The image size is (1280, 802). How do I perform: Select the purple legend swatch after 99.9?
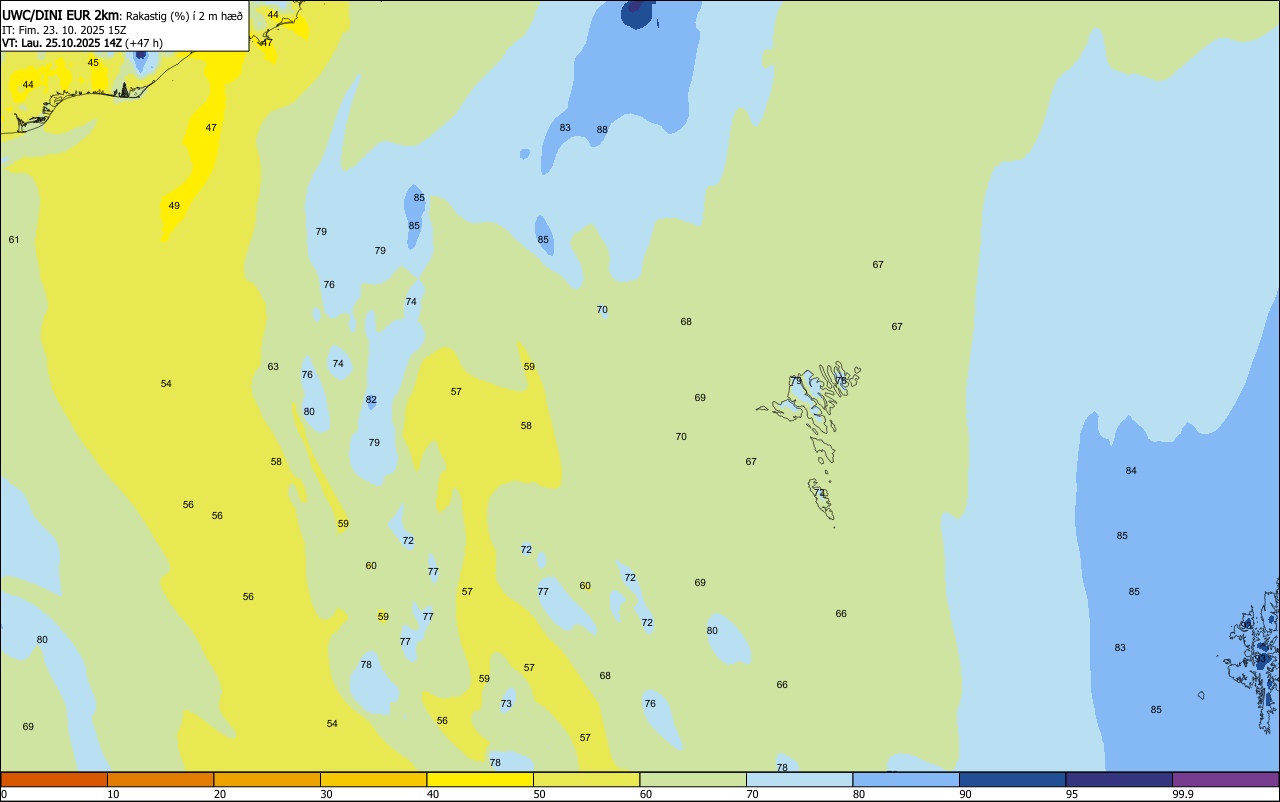point(1225,779)
